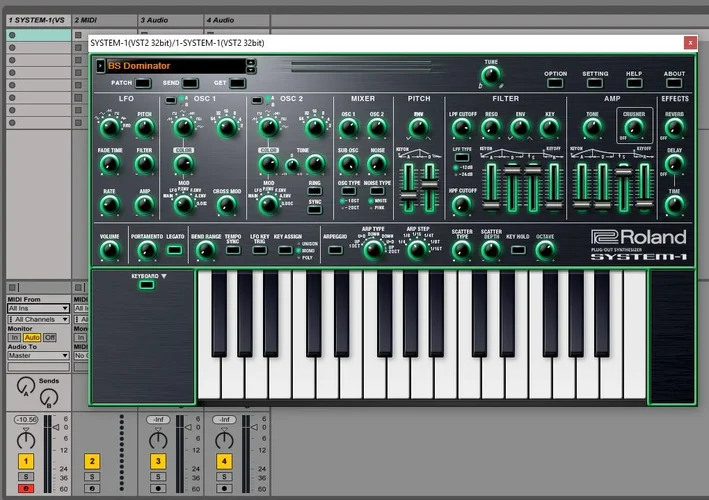The image size is (709, 500).
Task: Adjust the LFO RATE knob
Action: 110,205
